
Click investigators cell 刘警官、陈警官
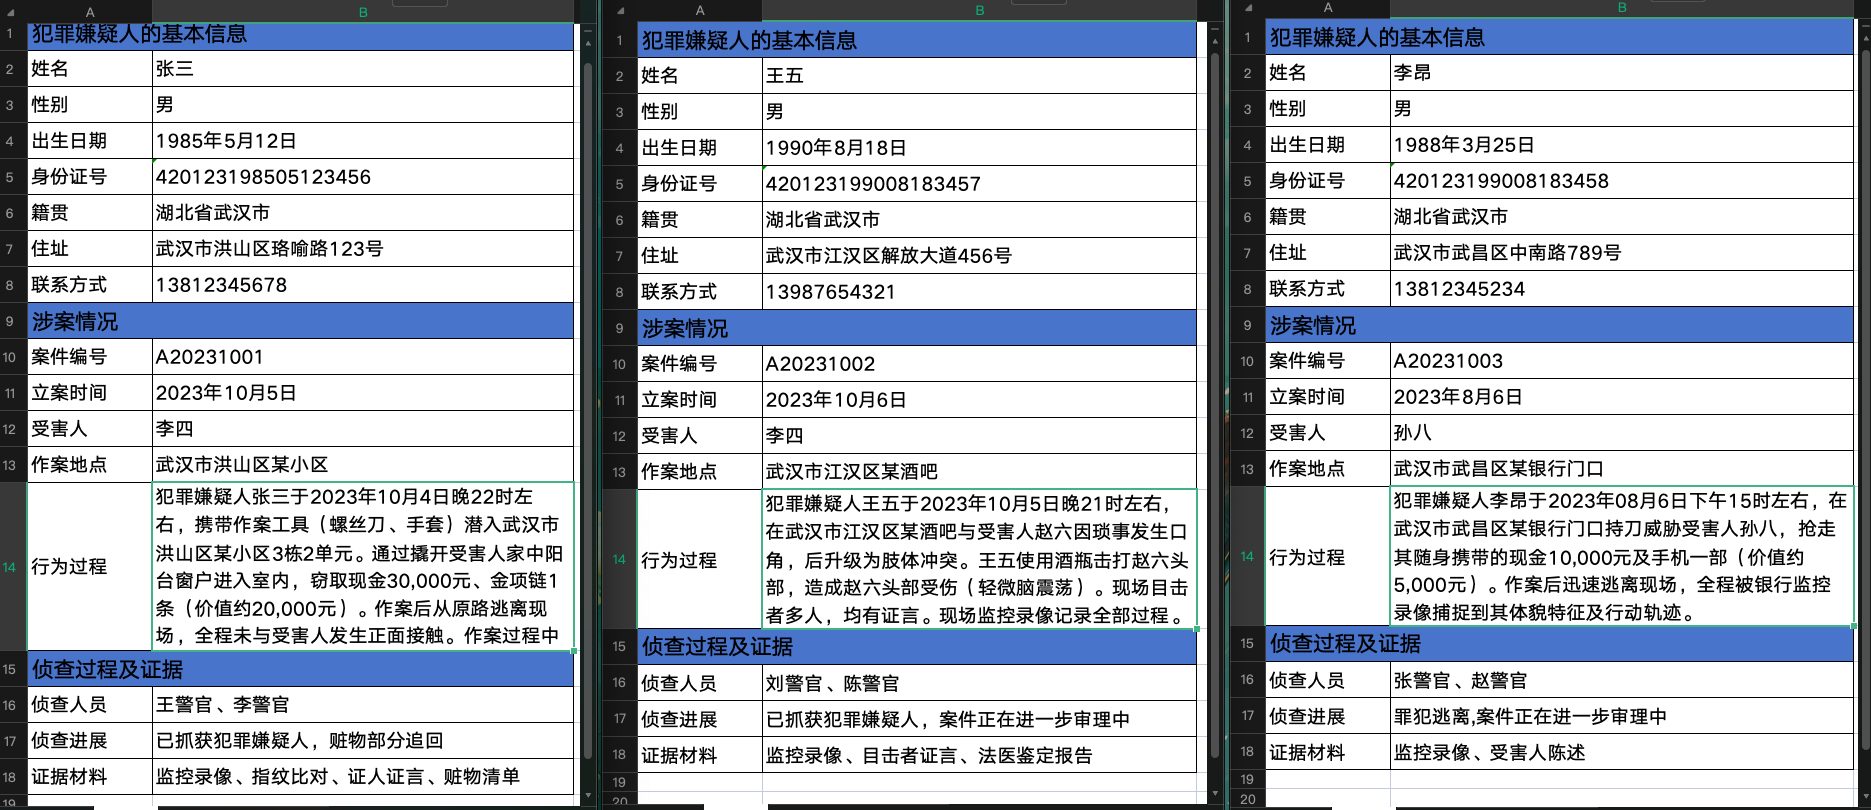pyautogui.click(x=979, y=684)
